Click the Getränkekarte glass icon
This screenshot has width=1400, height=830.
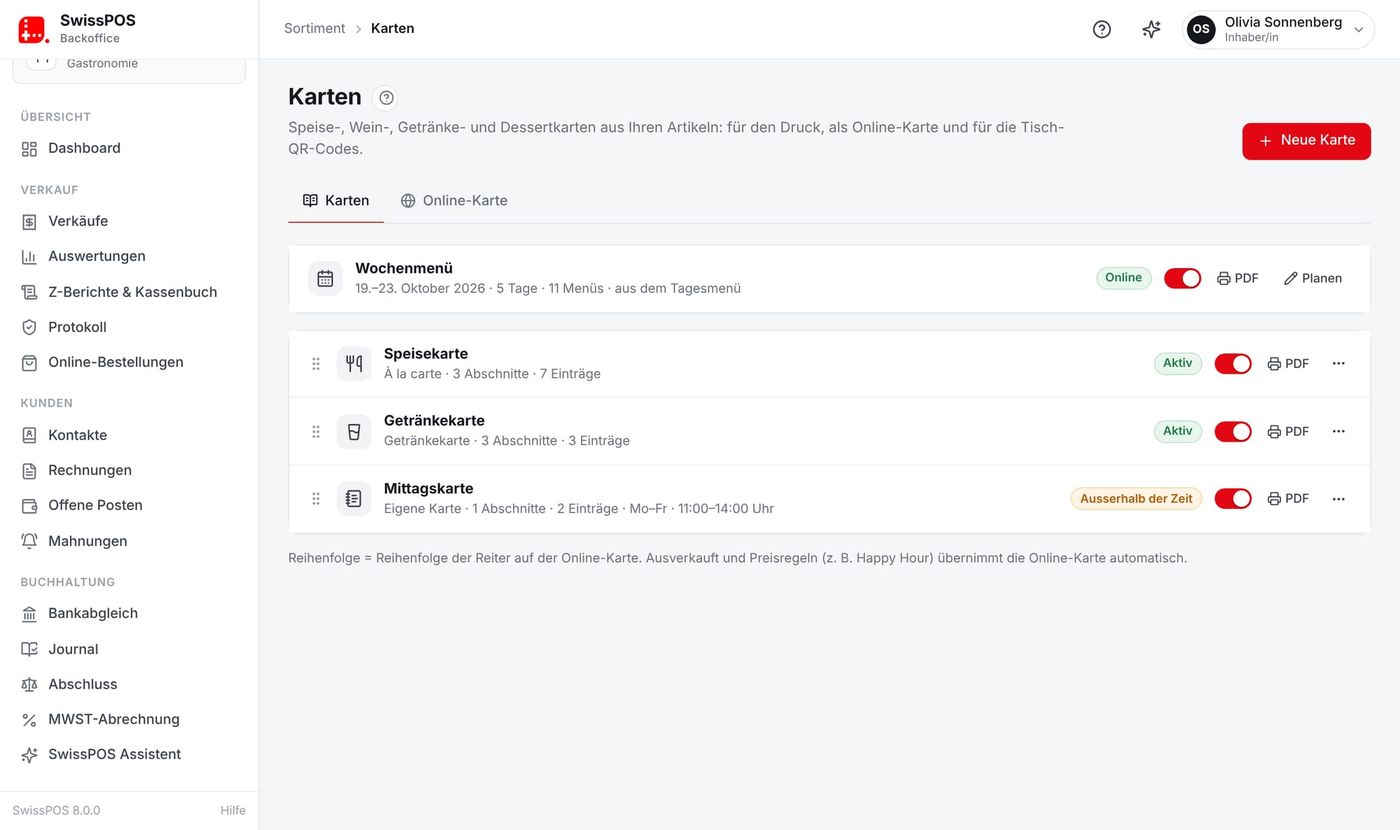[354, 431]
